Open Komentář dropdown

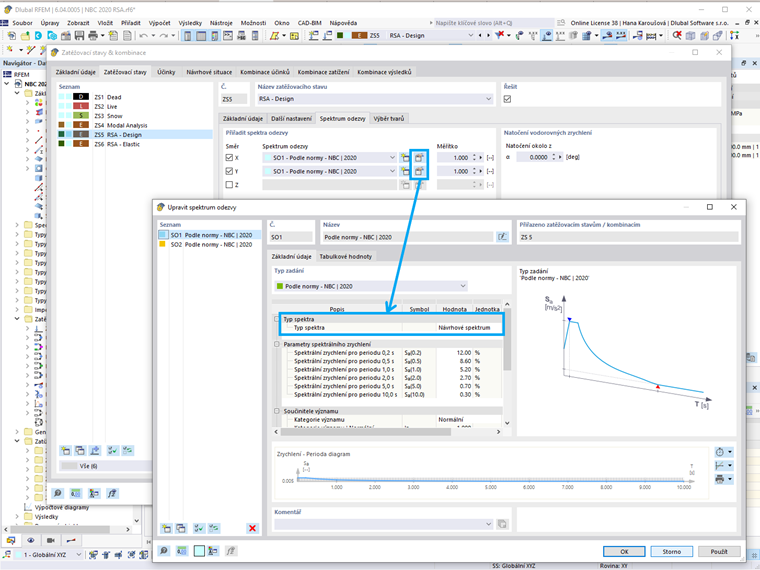pos(488,524)
